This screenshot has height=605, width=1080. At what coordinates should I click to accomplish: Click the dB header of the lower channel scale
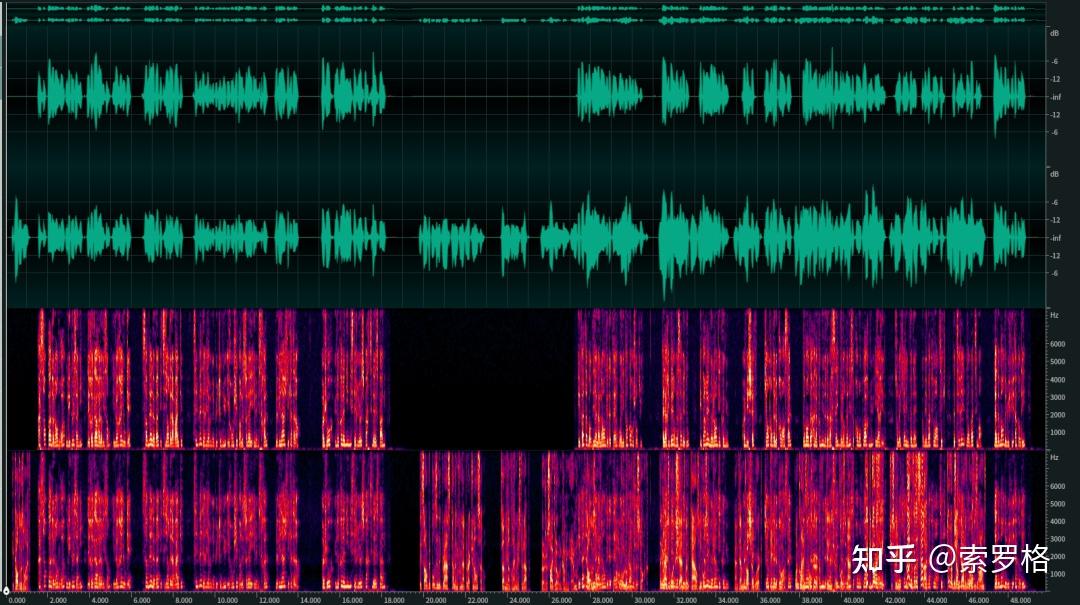[x=1055, y=174]
